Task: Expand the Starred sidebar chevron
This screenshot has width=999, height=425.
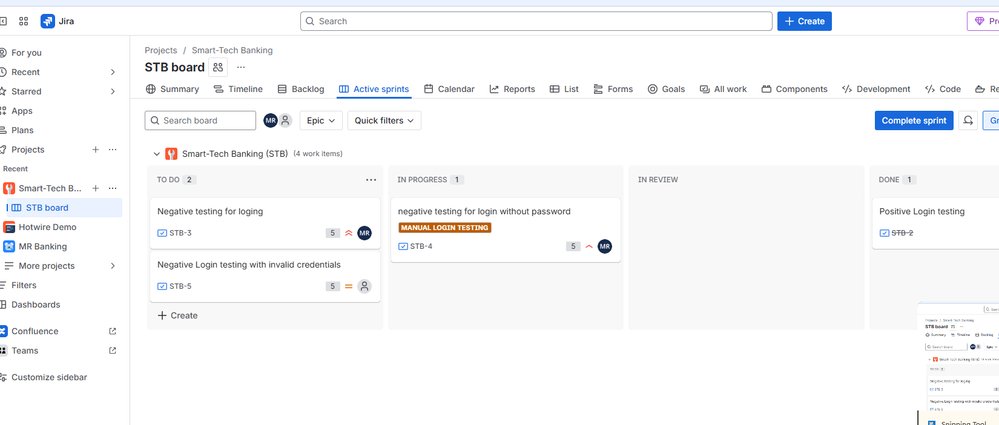Action: [x=113, y=92]
